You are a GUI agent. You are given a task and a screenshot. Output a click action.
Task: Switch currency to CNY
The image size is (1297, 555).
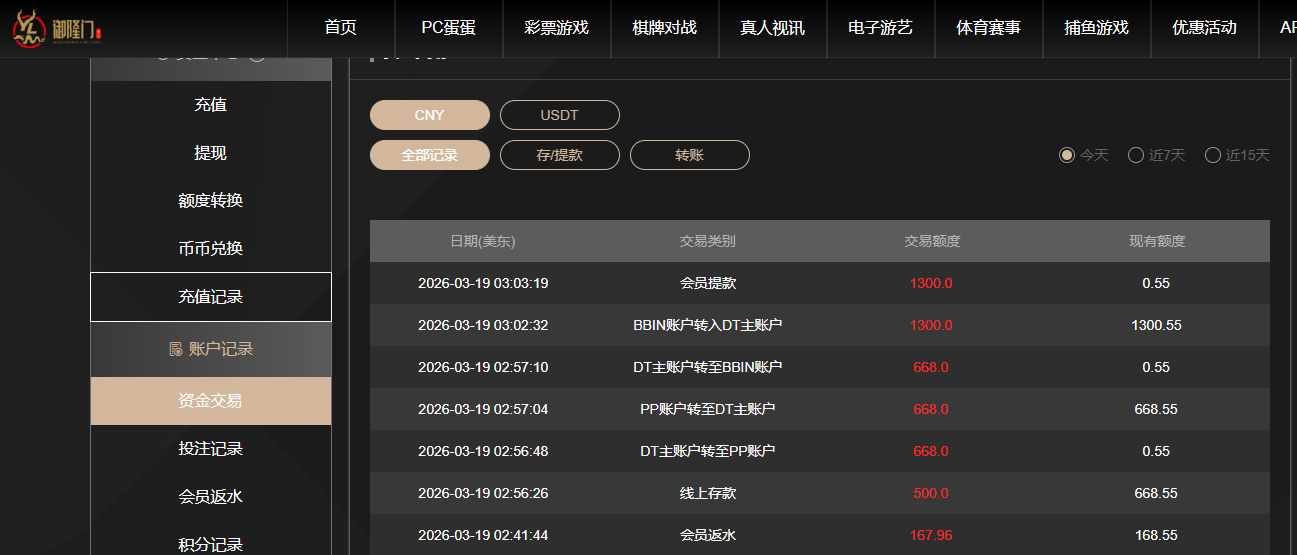click(430, 115)
